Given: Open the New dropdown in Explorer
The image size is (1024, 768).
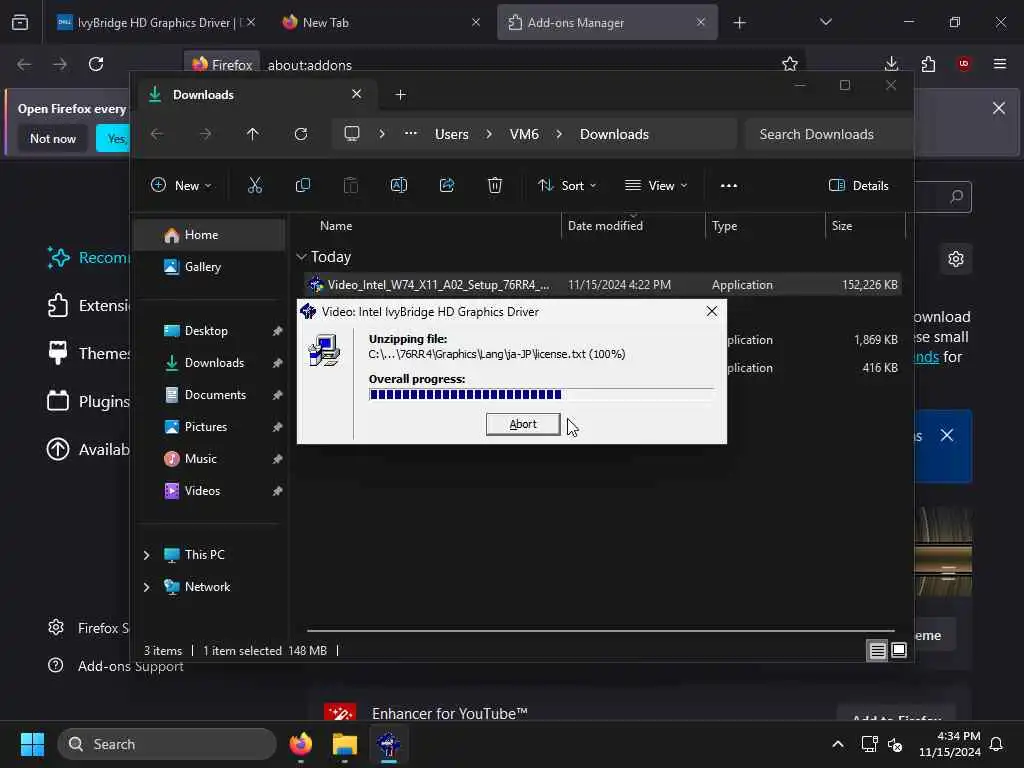Looking at the screenshot, I should (x=181, y=185).
